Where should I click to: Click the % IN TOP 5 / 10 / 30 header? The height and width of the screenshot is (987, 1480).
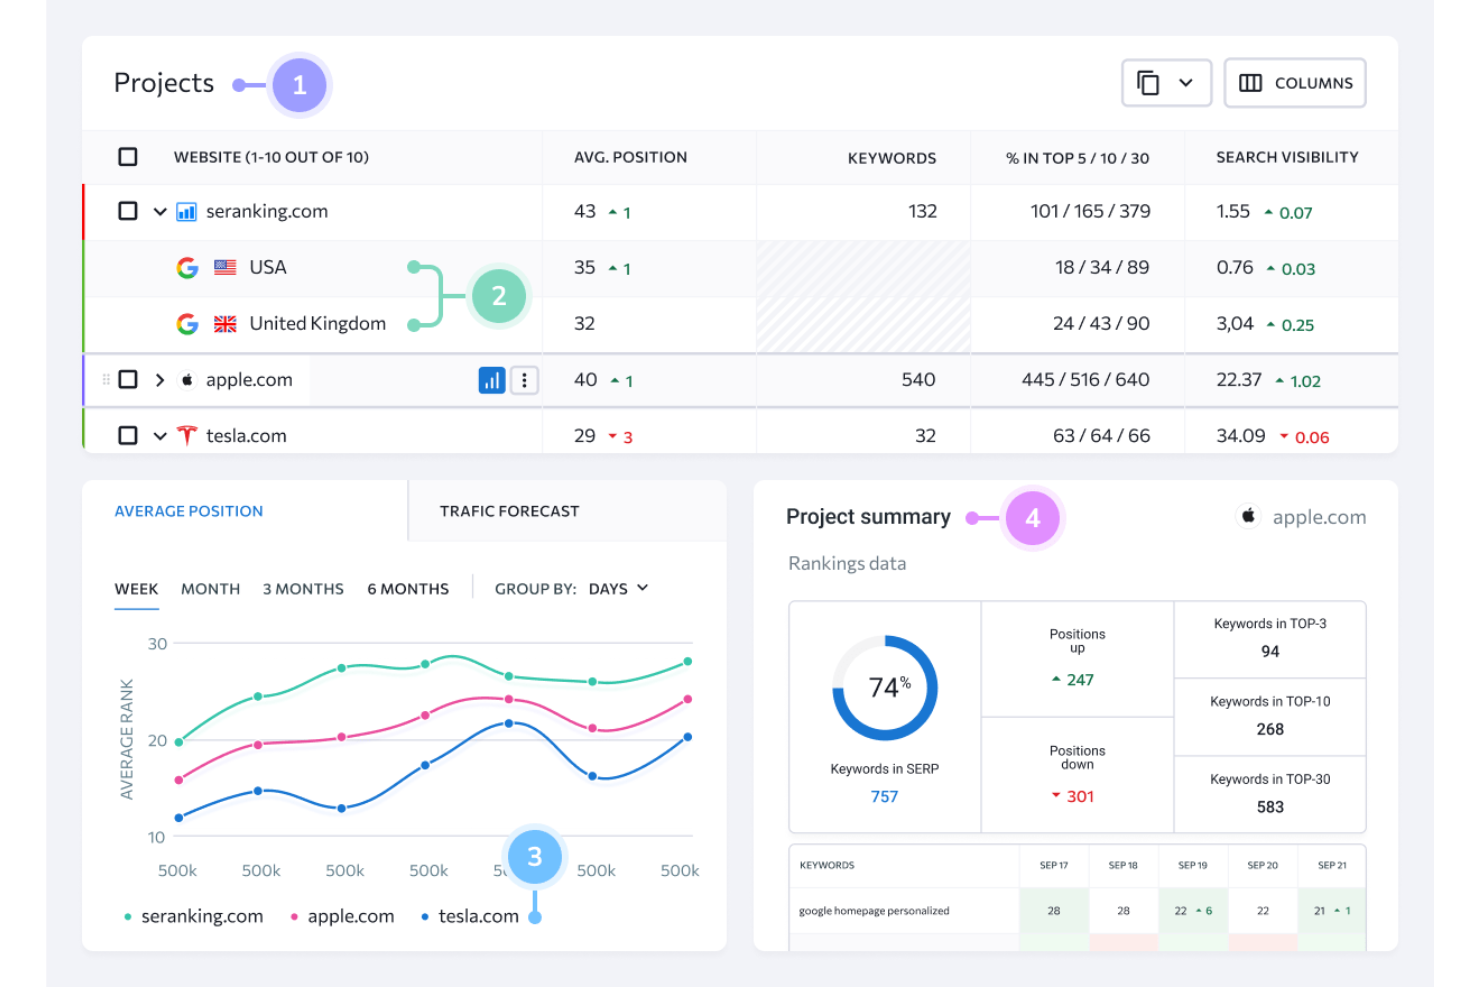(1077, 158)
